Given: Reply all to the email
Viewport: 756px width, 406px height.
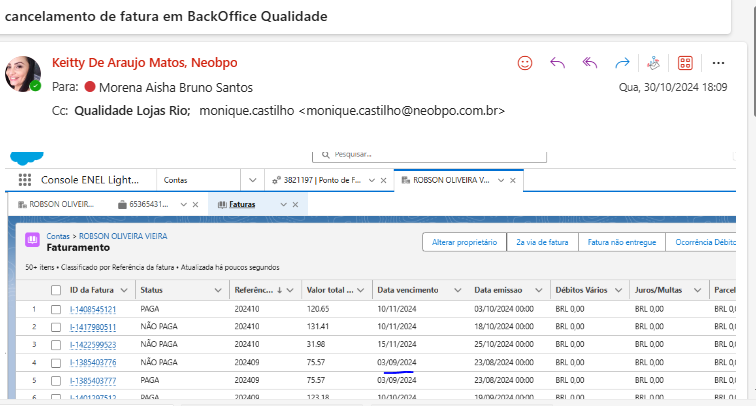Looking at the screenshot, I should point(590,63).
